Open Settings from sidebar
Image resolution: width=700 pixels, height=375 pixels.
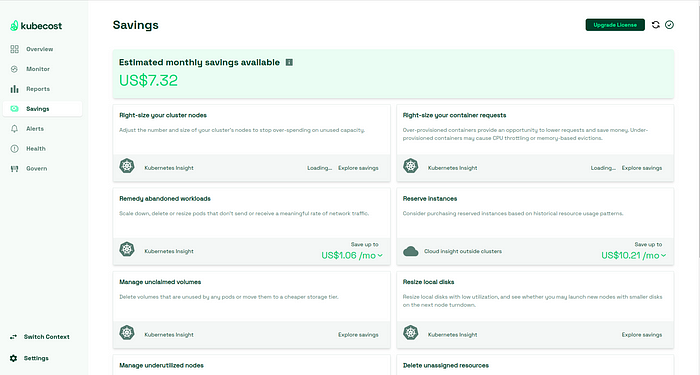point(36,358)
